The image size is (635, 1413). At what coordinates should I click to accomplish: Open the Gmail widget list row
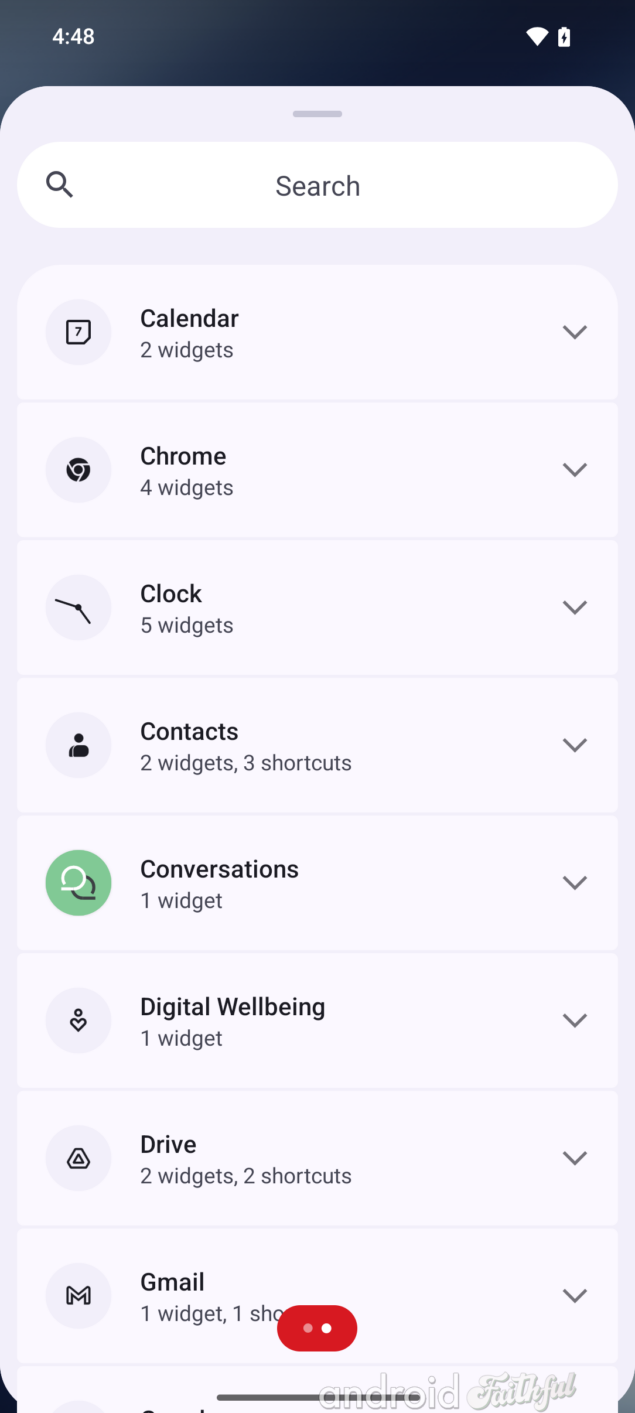click(x=317, y=1296)
